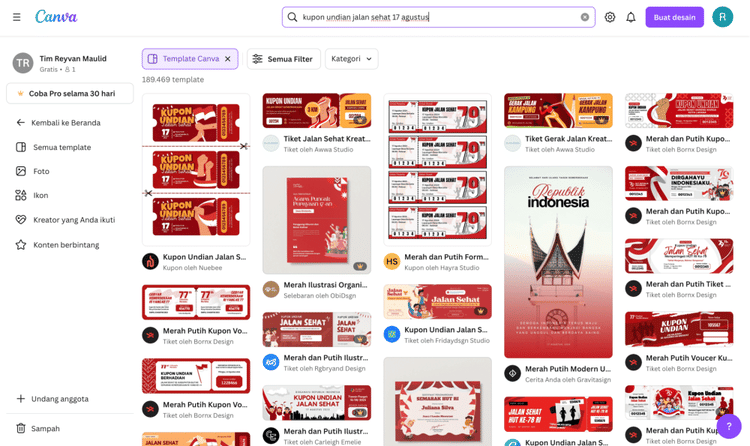
Task: Expand the Kategori dropdown
Action: coord(352,59)
